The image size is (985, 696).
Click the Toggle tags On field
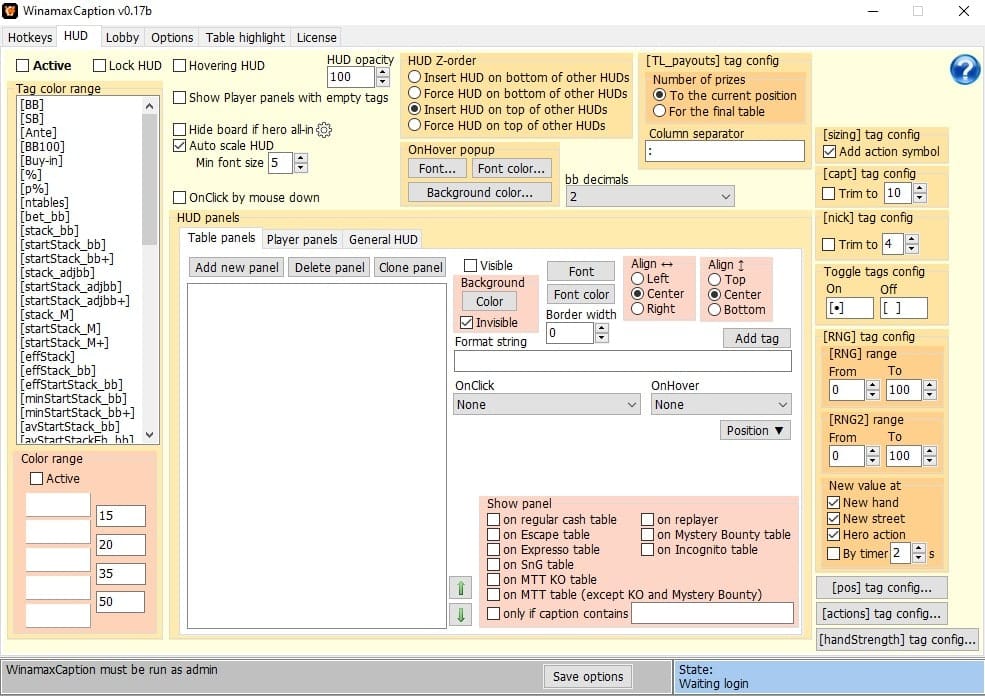[850, 308]
